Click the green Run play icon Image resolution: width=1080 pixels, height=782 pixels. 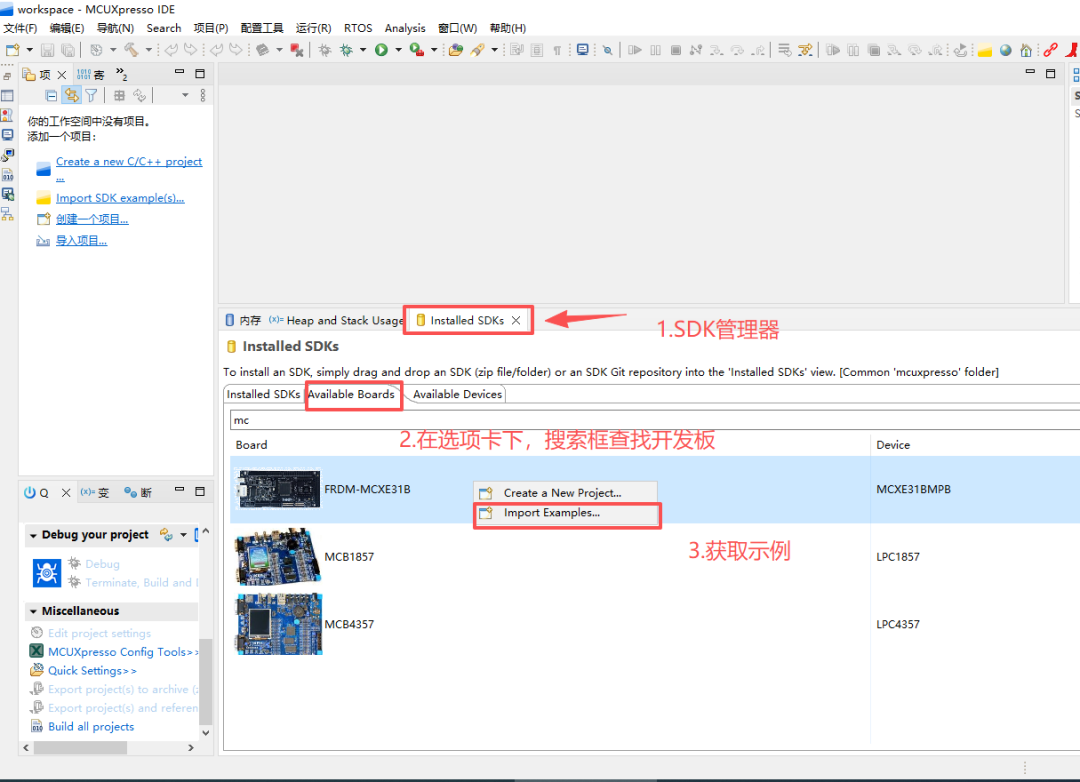pos(382,50)
